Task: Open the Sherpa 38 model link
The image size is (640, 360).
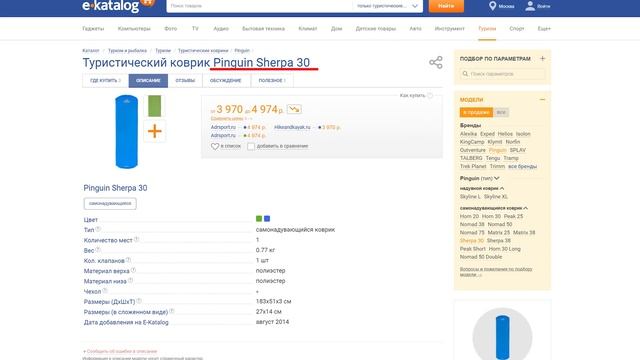Action: pos(499,240)
